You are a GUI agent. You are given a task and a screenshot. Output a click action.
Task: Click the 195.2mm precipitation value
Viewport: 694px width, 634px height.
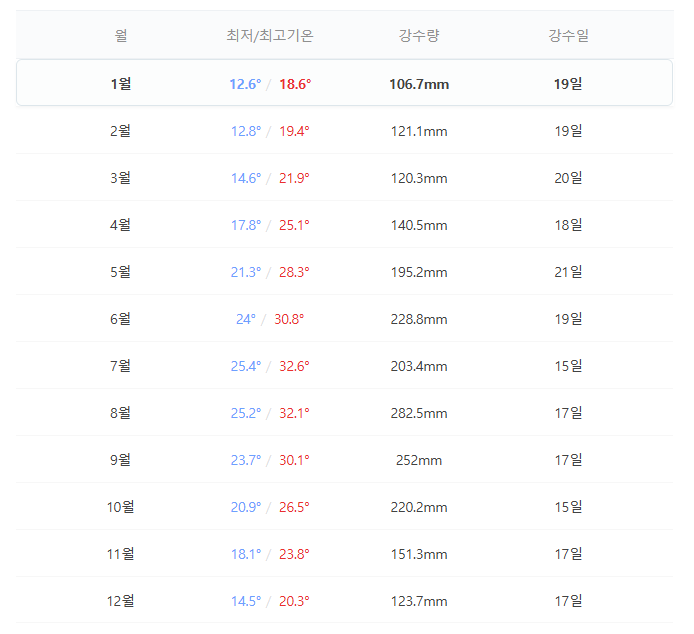(419, 272)
